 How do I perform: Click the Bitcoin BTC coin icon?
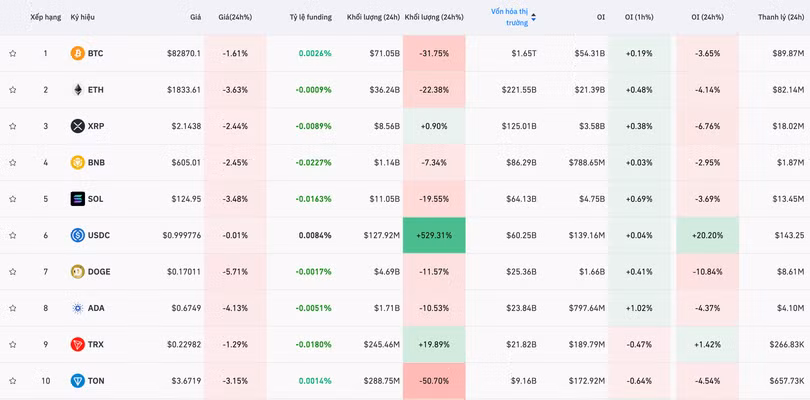tap(77, 53)
